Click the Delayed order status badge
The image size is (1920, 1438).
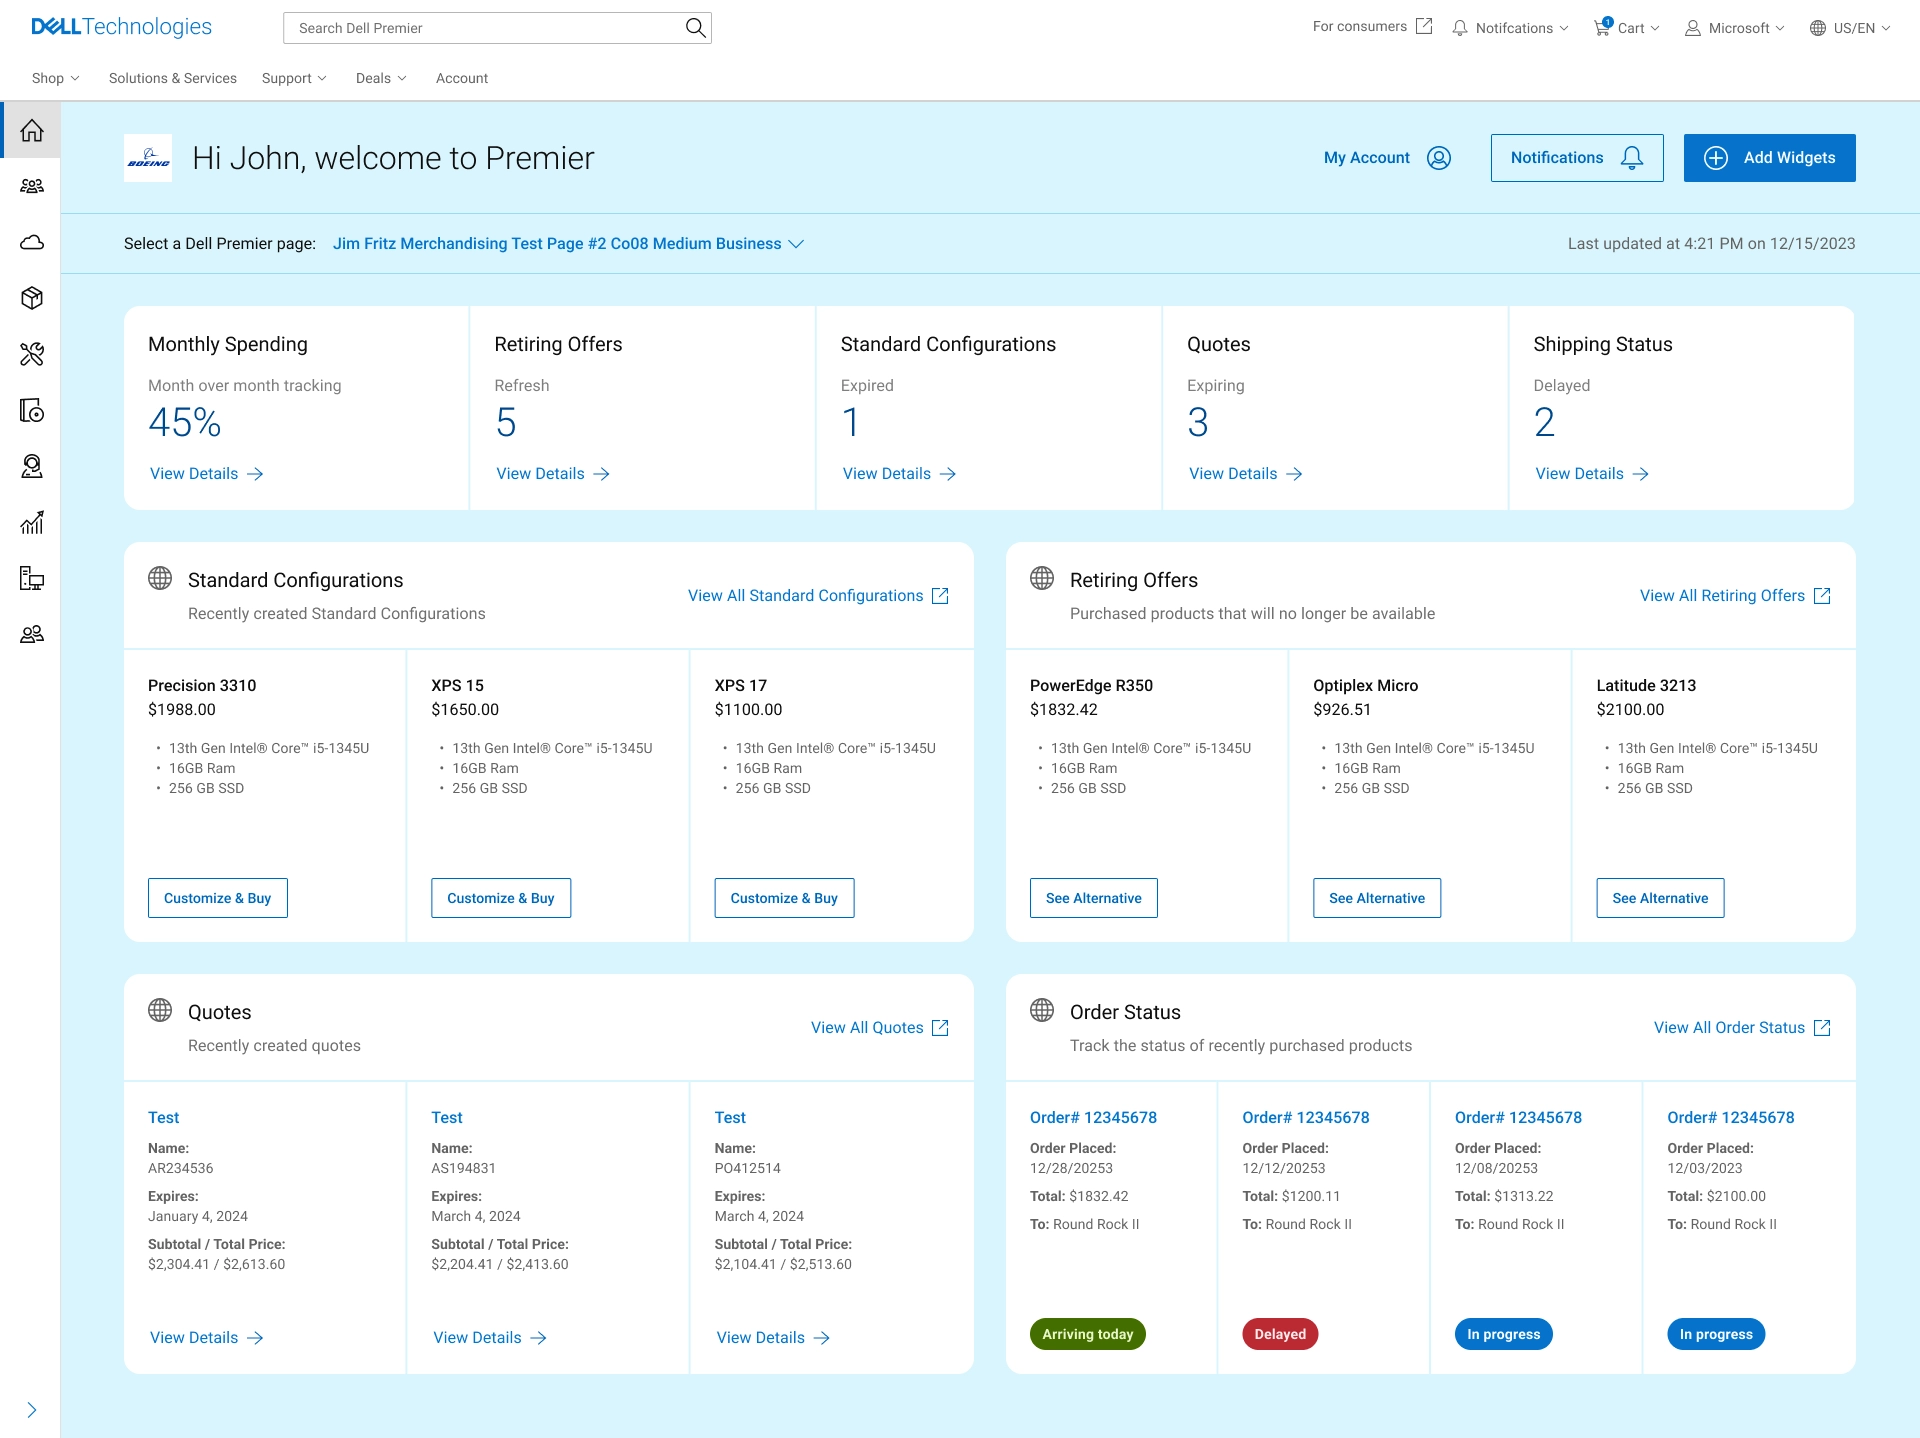[1280, 1334]
